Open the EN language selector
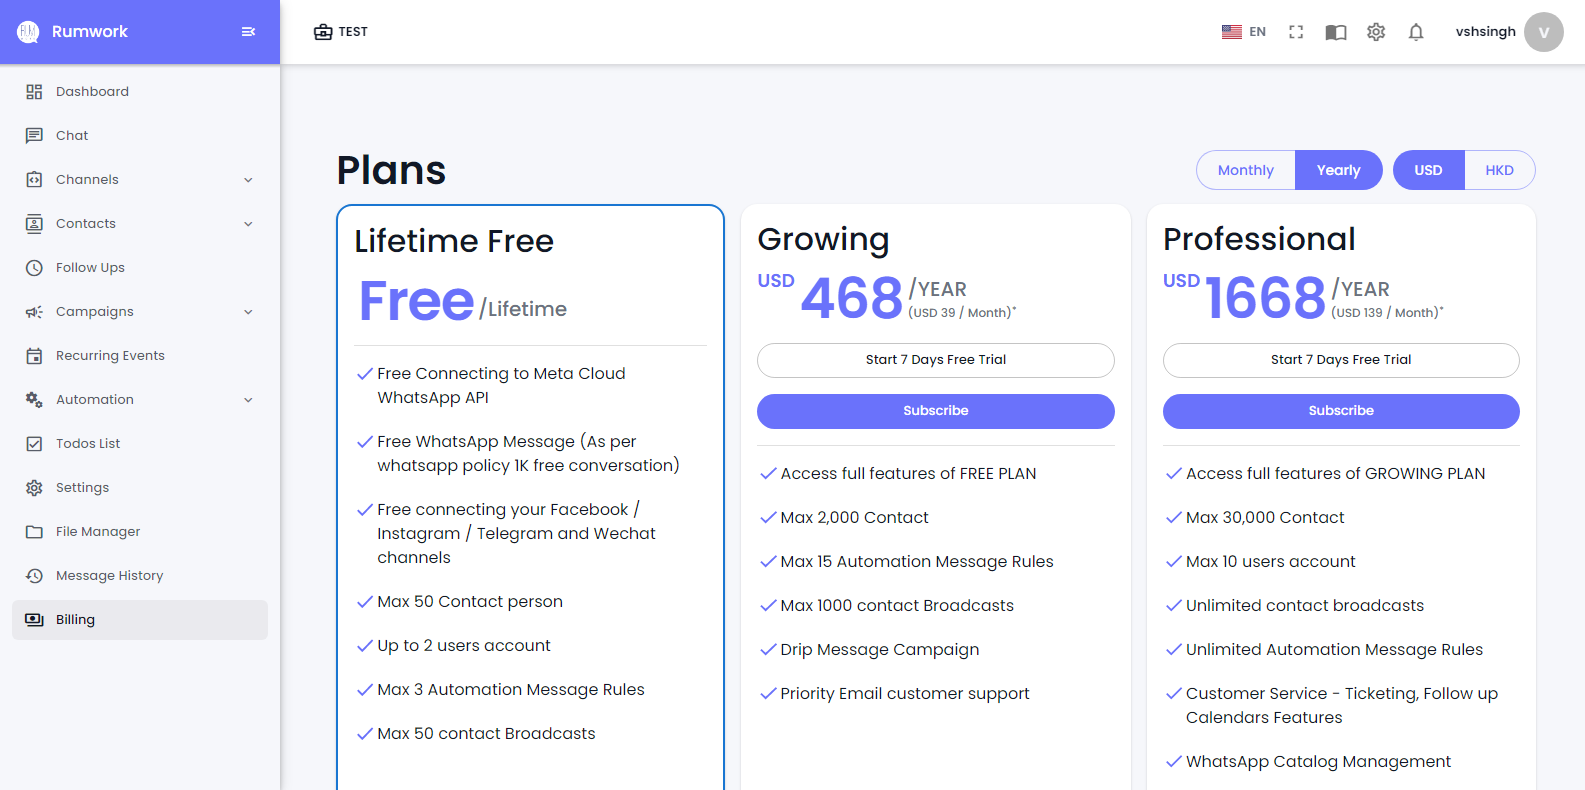This screenshot has height=790, width=1585. tap(1244, 32)
